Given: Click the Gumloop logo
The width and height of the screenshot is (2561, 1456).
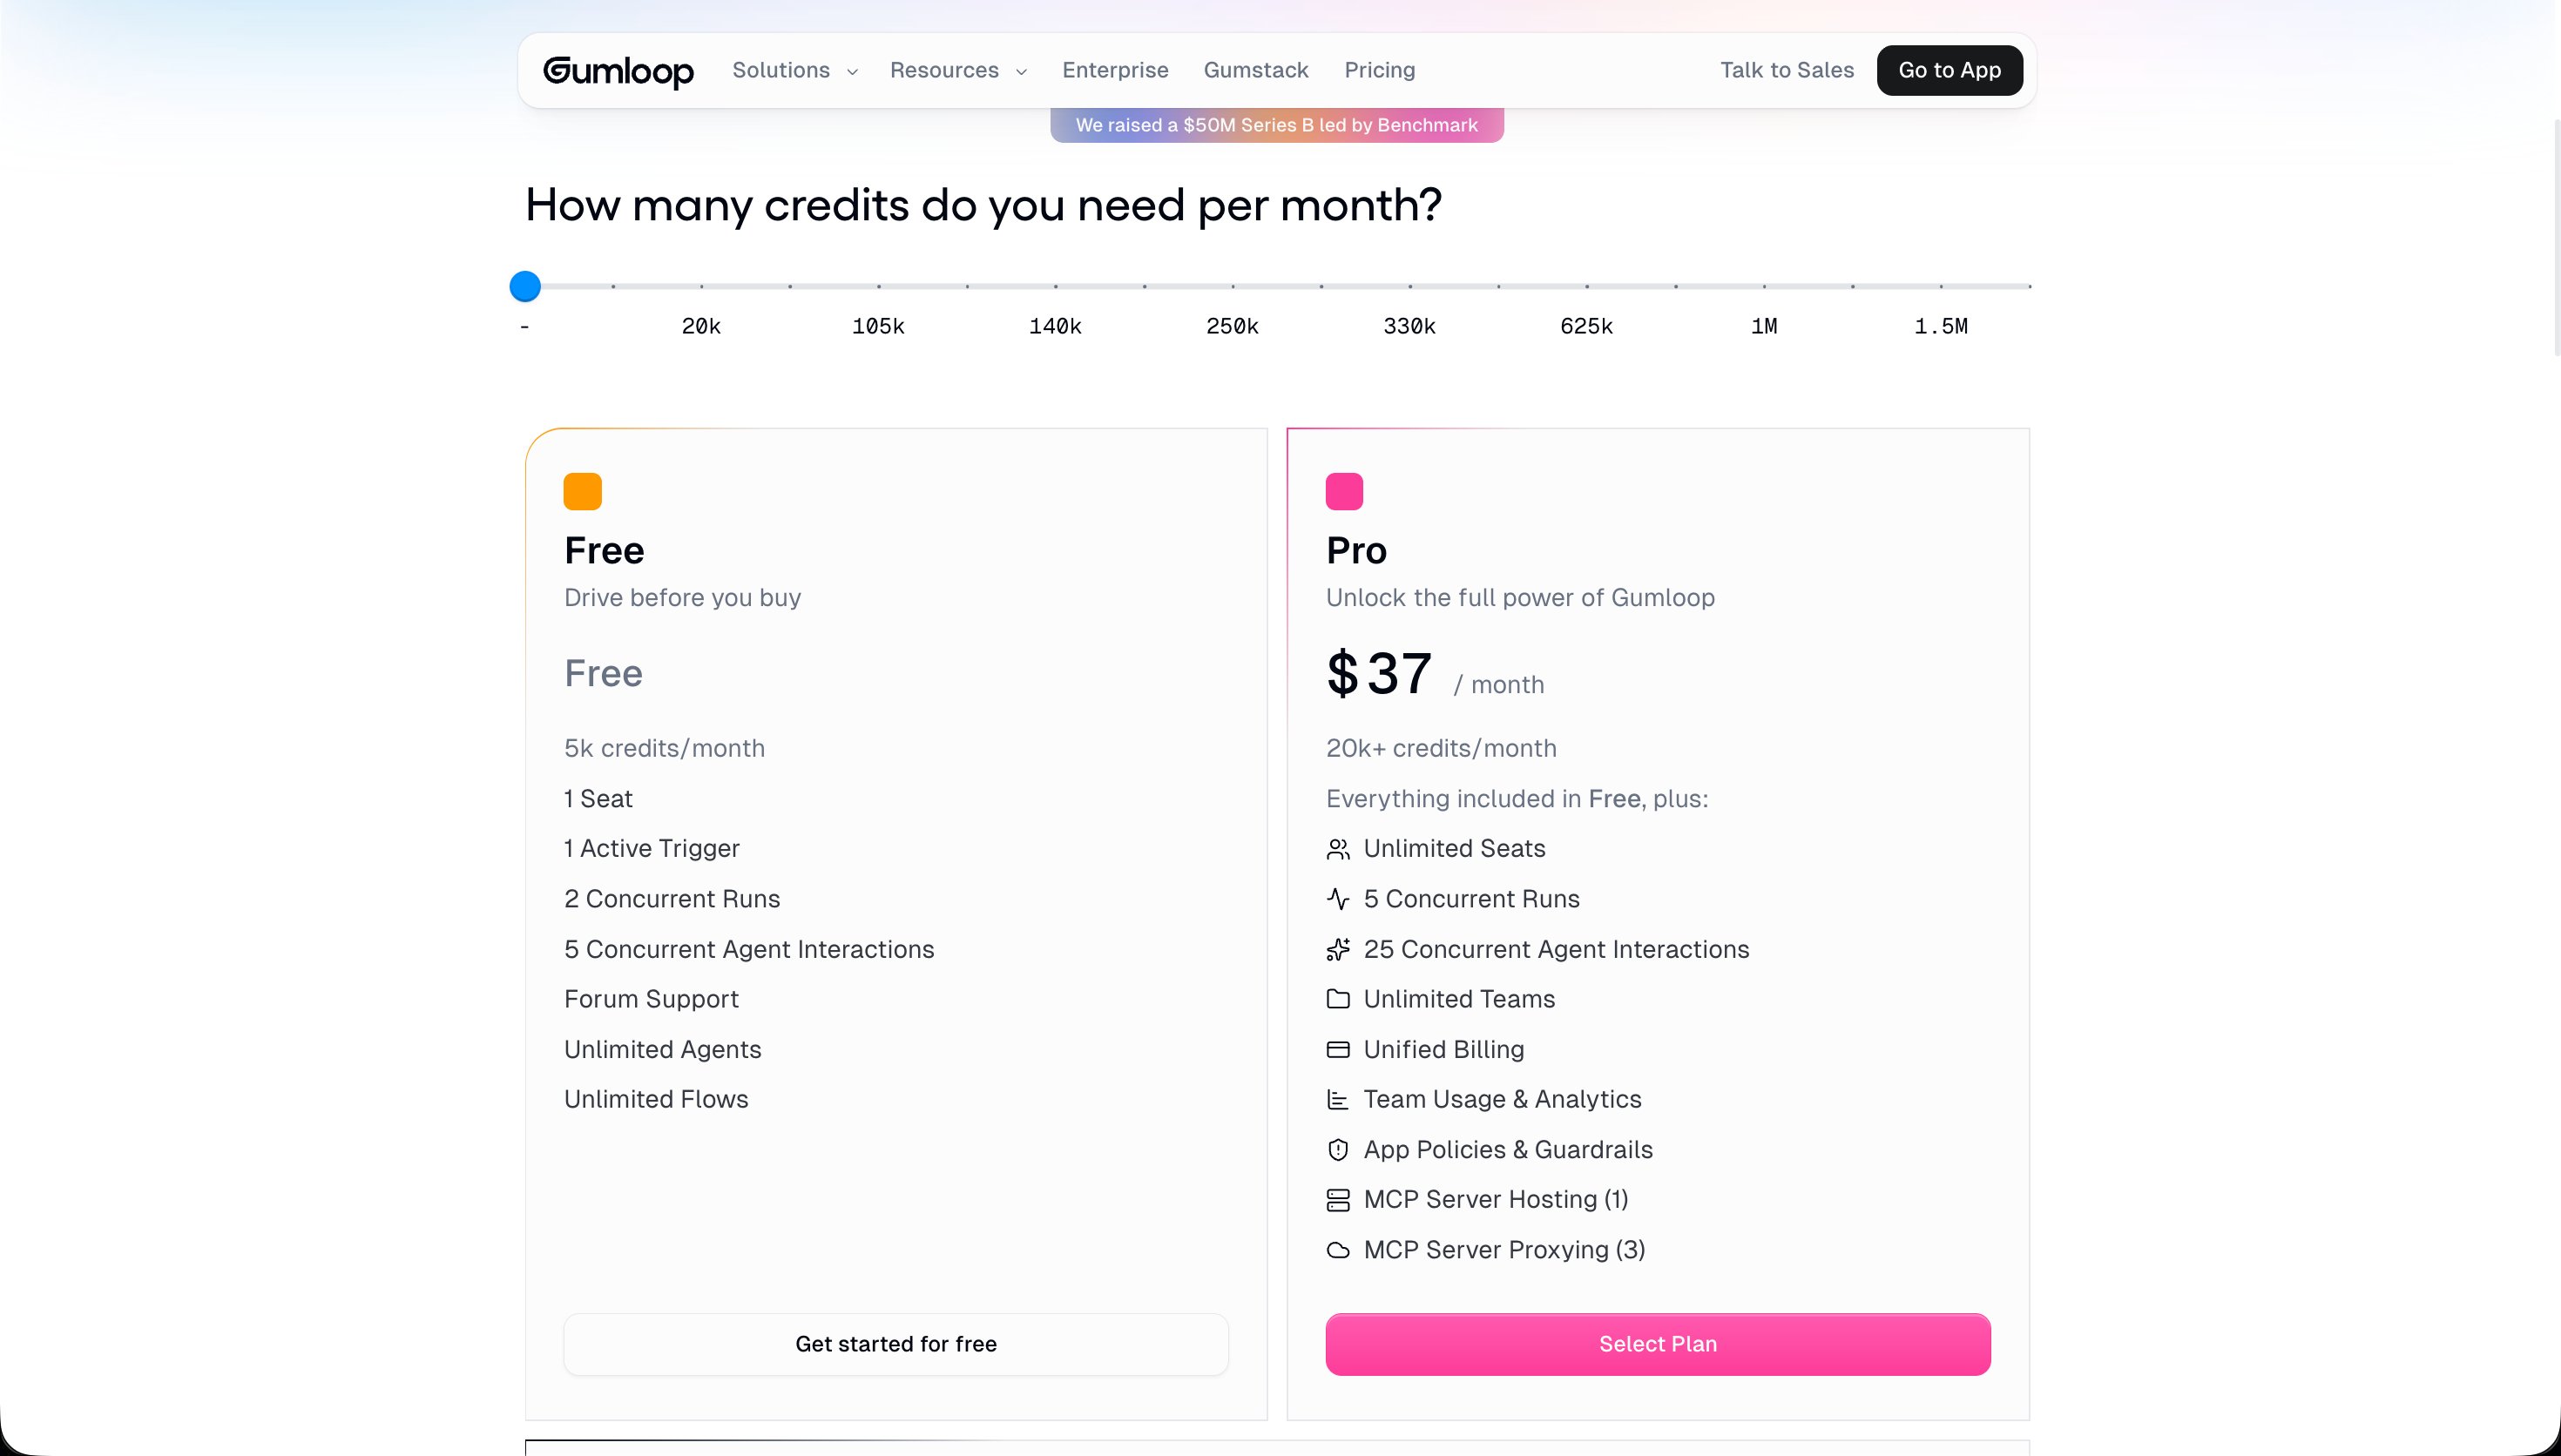Looking at the screenshot, I should click(618, 71).
